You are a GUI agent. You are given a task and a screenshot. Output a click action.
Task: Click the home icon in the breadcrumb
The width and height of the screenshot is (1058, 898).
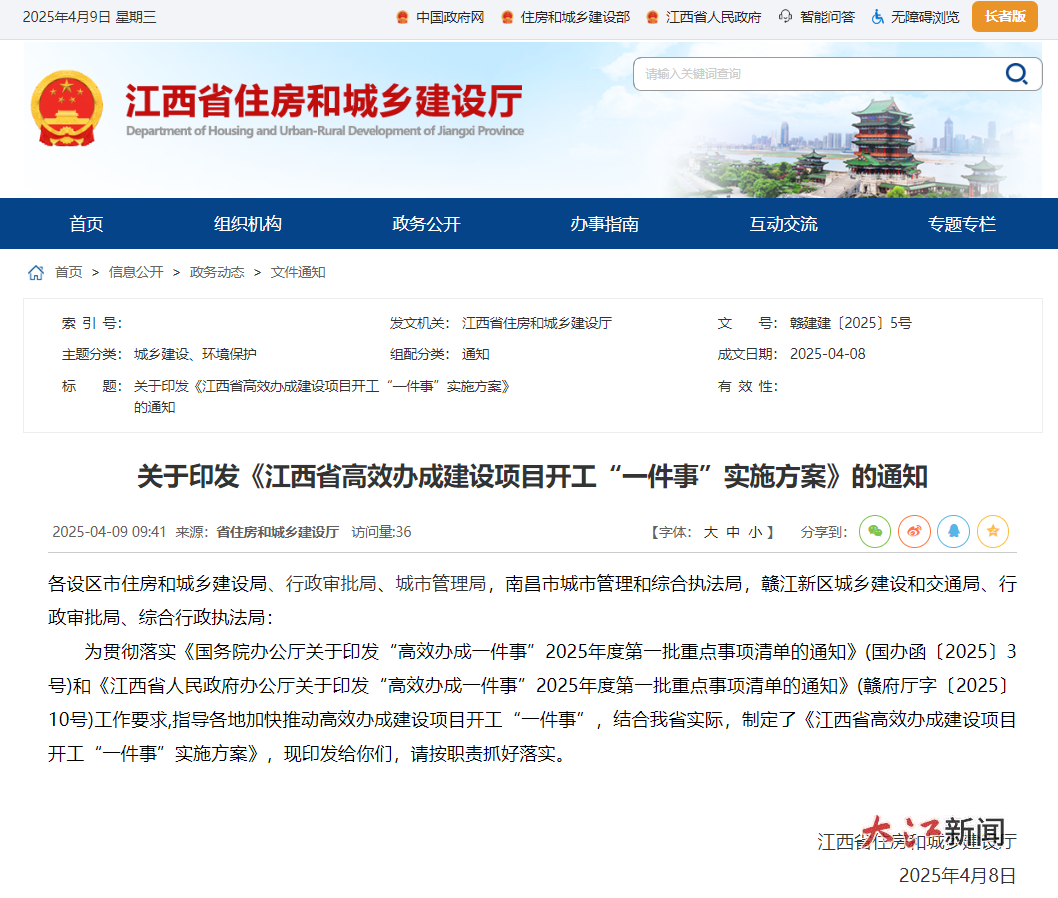[36, 271]
